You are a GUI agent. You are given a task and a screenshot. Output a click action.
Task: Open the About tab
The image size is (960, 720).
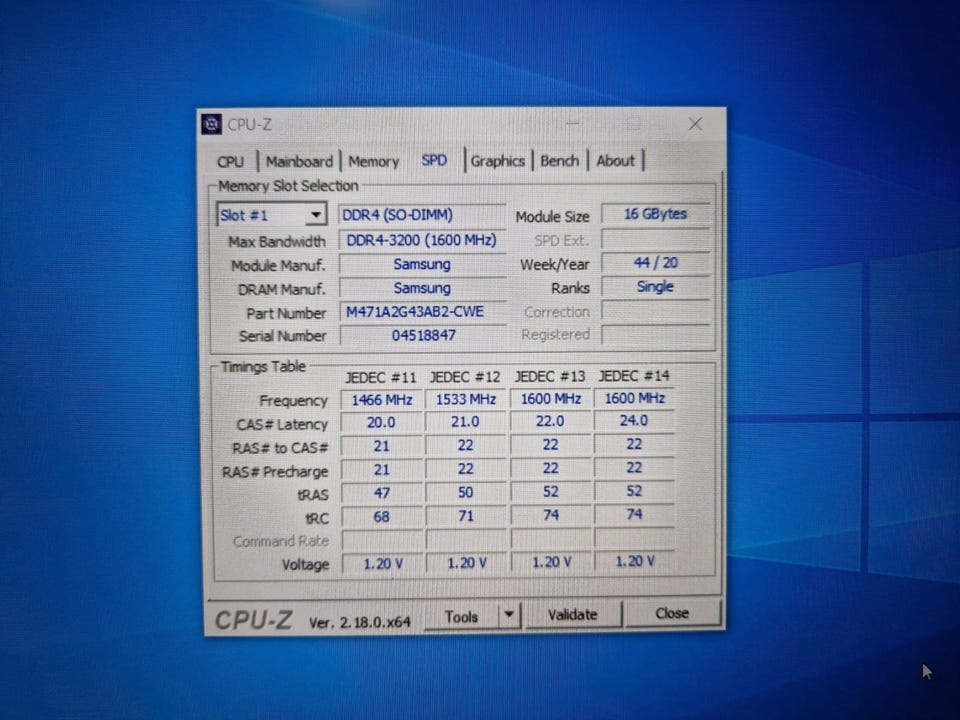[615, 161]
